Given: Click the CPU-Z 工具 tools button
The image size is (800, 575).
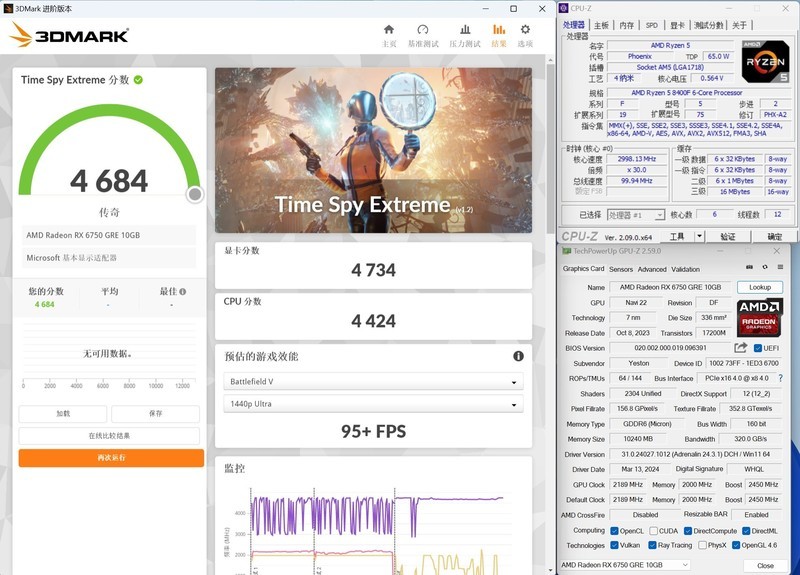Looking at the screenshot, I should pyautogui.click(x=677, y=236).
